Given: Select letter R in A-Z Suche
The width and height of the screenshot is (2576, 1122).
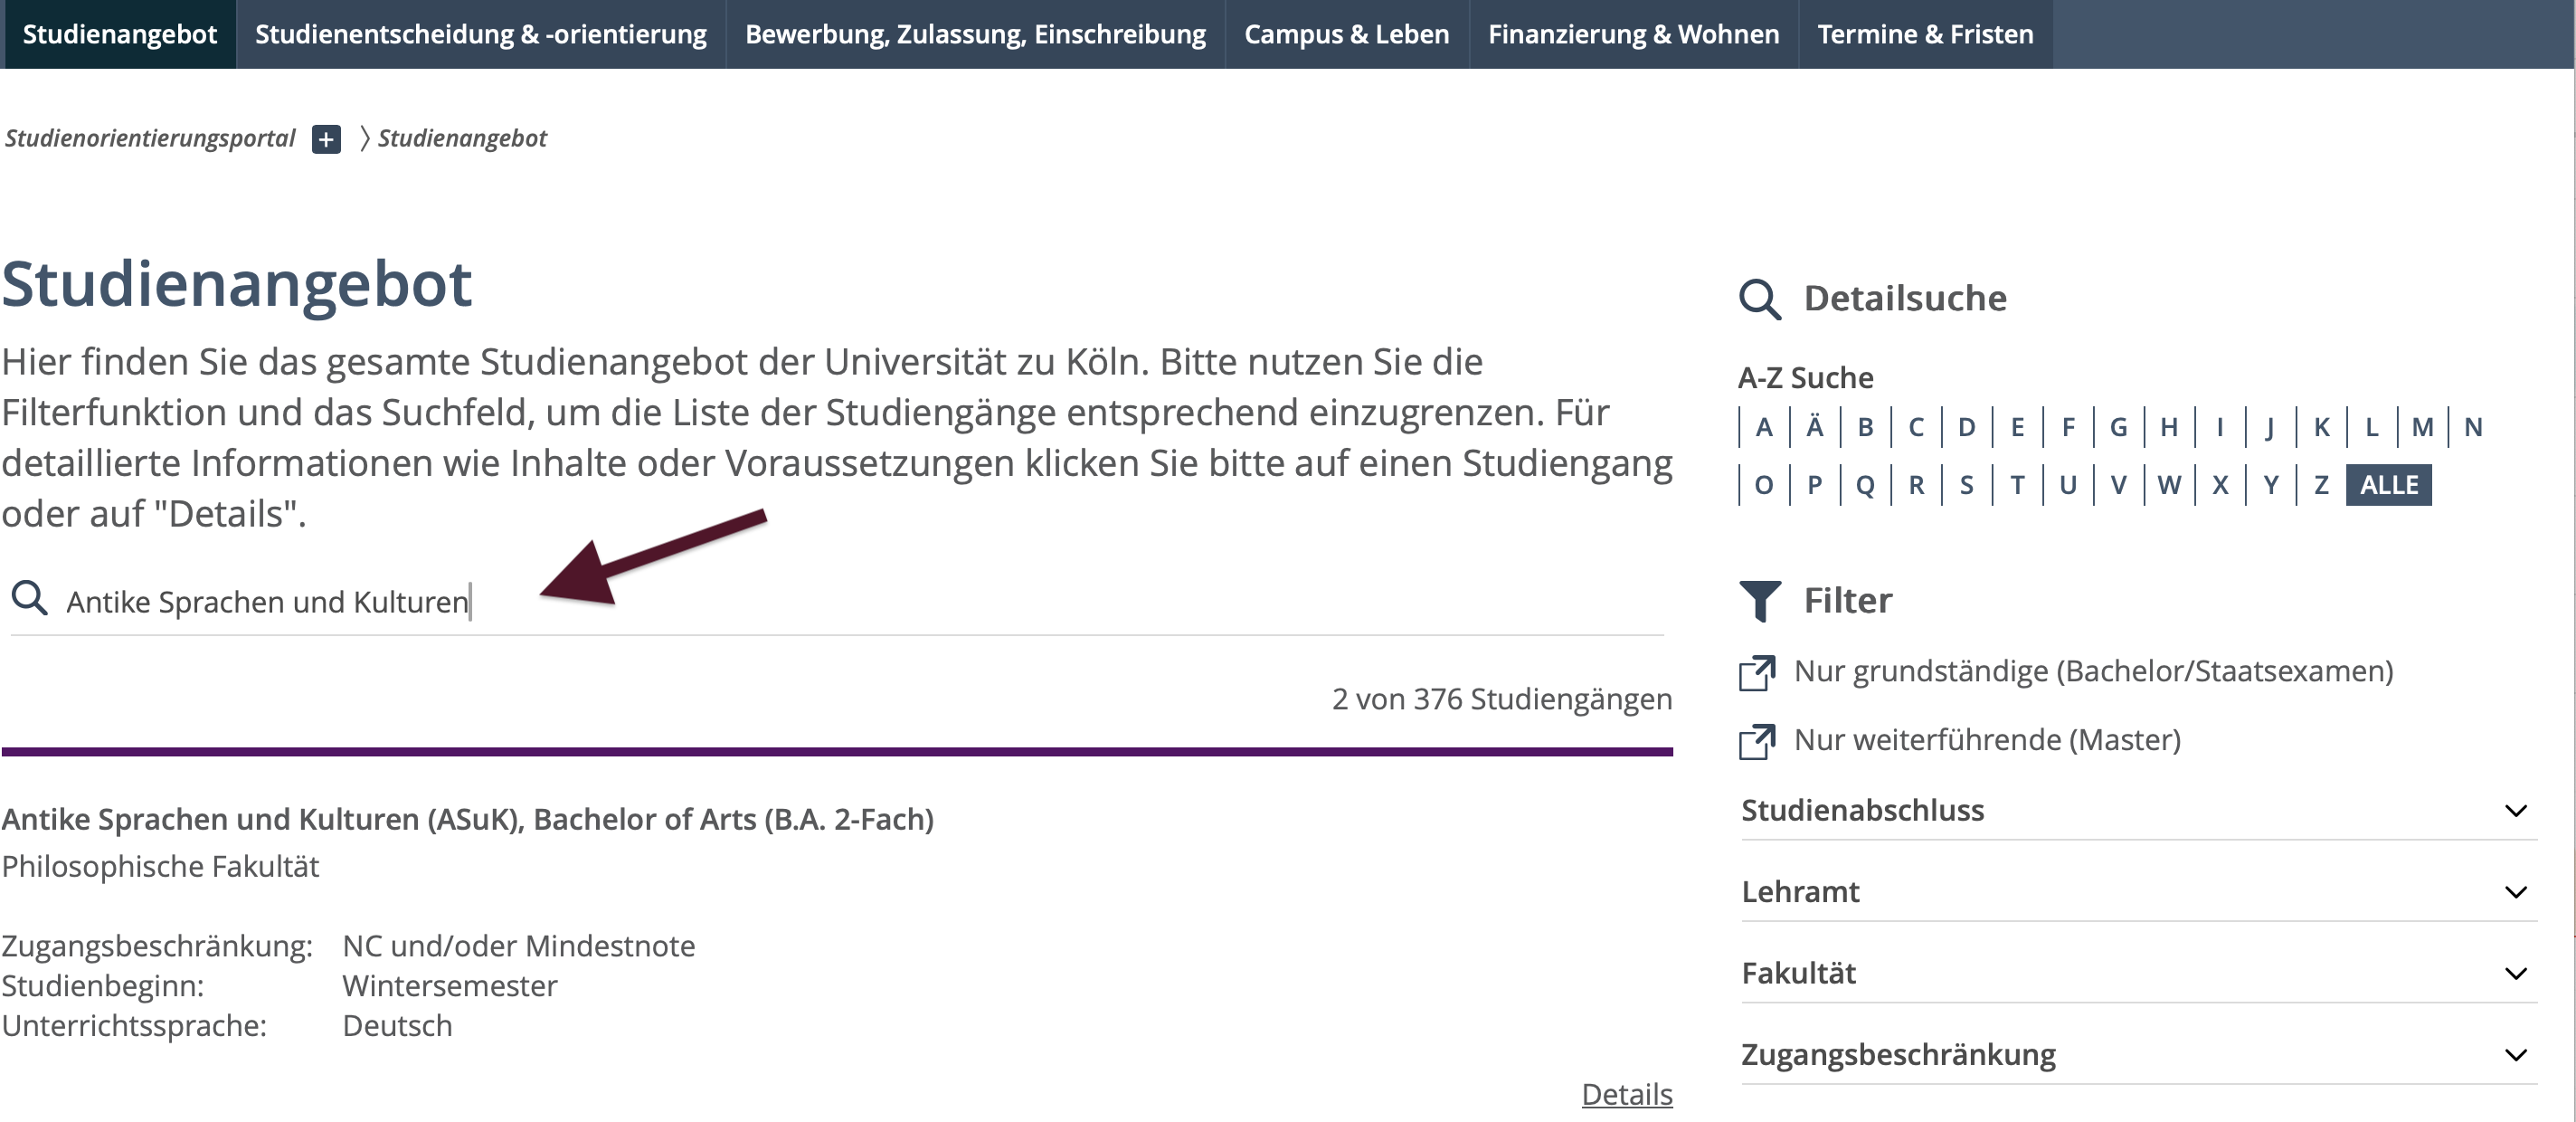Looking at the screenshot, I should 1916,485.
